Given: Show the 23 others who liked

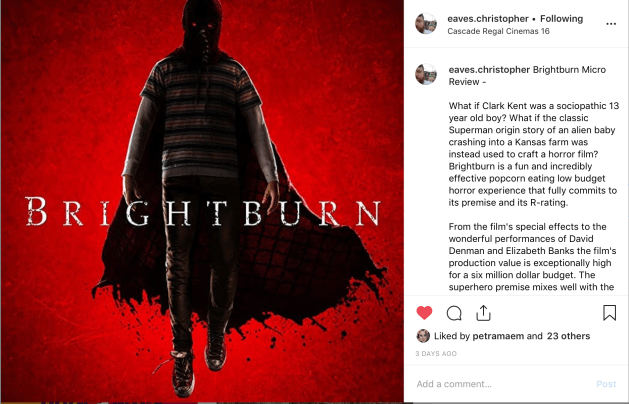Looking at the screenshot, I should pos(568,336).
